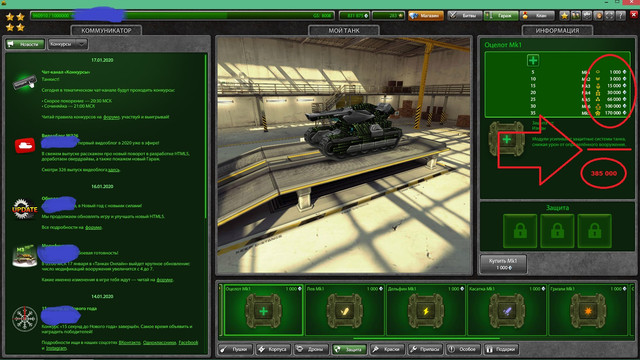Select the Касатка Mk1 rocket module card

pyautogui.click(x=507, y=310)
